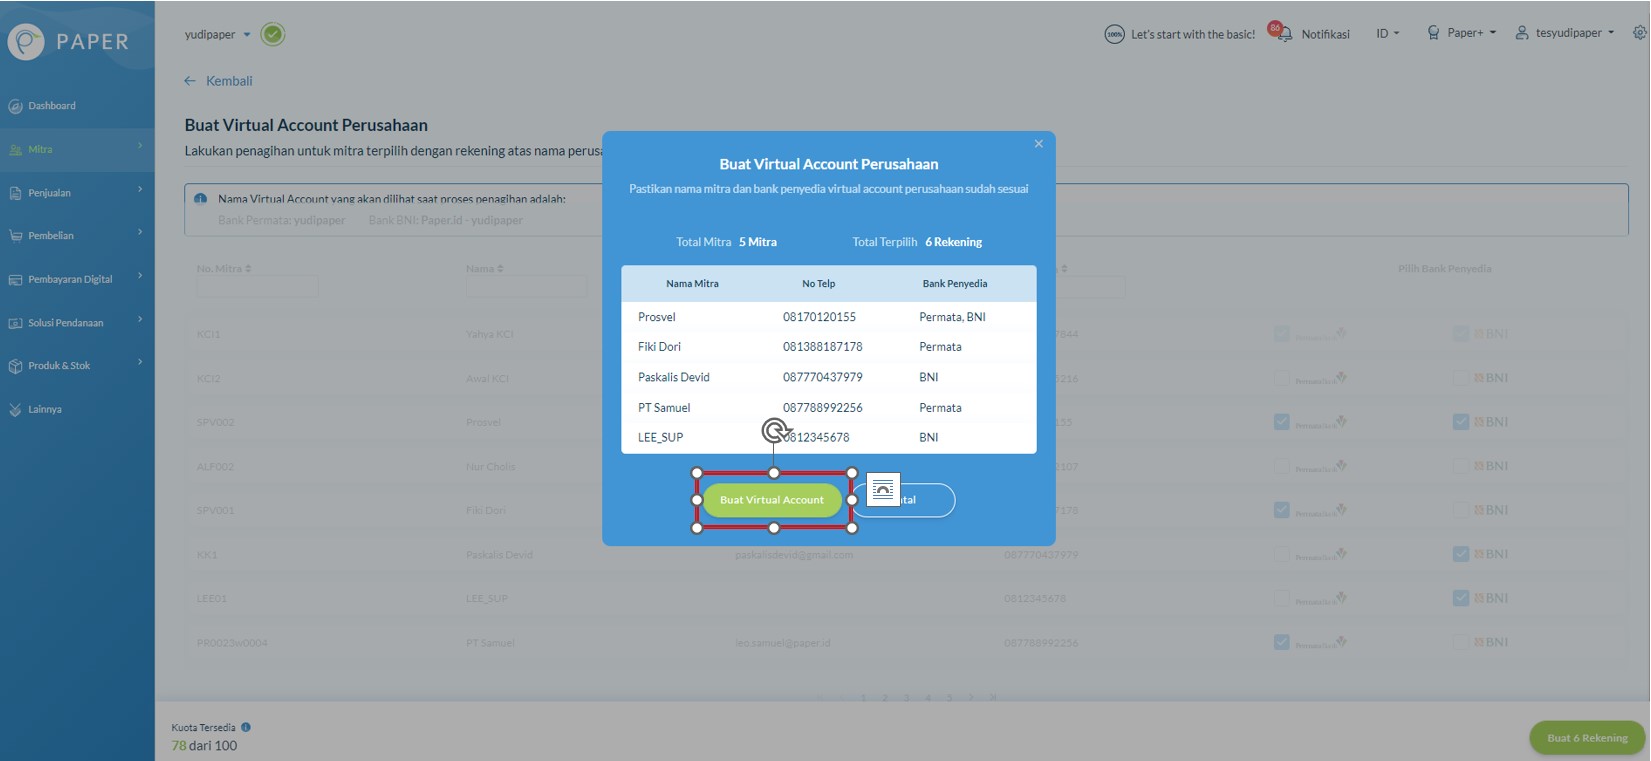Click the 100% progress circle icon
Screen dimensions: 1651x761
pos(1114,34)
